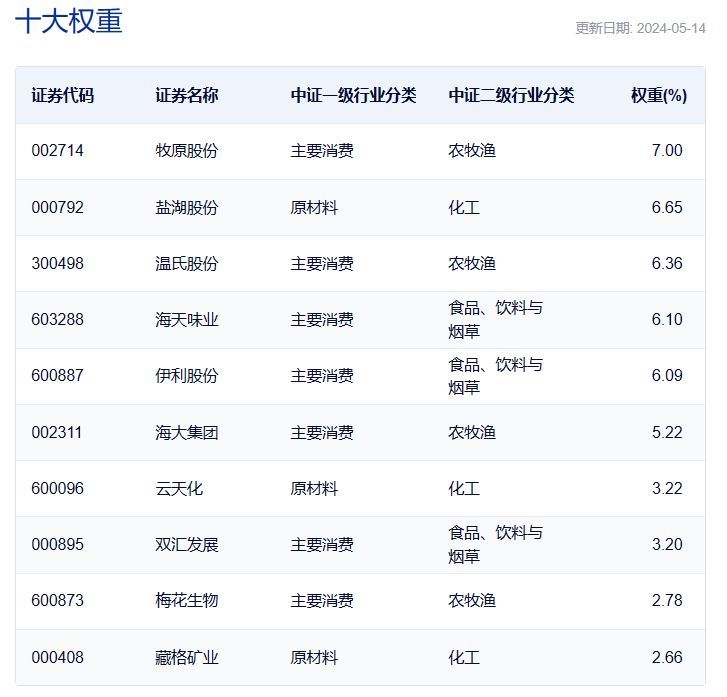Select the name 伊利股份
Image resolution: width=727 pixels, height=697 pixels.
click(x=186, y=375)
